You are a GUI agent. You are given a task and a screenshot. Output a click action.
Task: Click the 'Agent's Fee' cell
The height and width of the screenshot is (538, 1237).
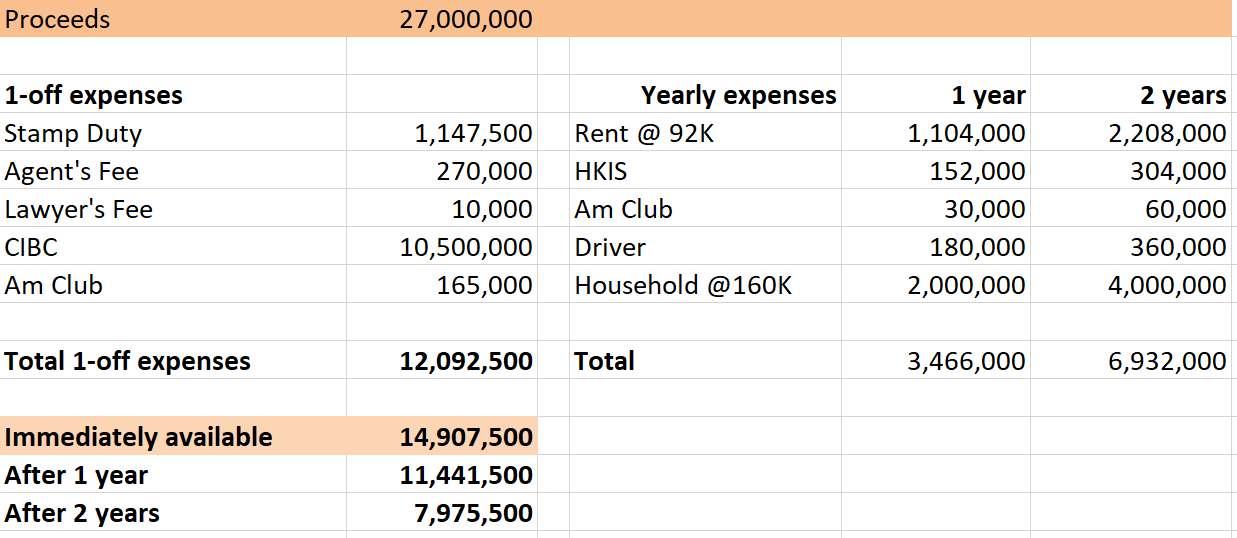(173, 171)
